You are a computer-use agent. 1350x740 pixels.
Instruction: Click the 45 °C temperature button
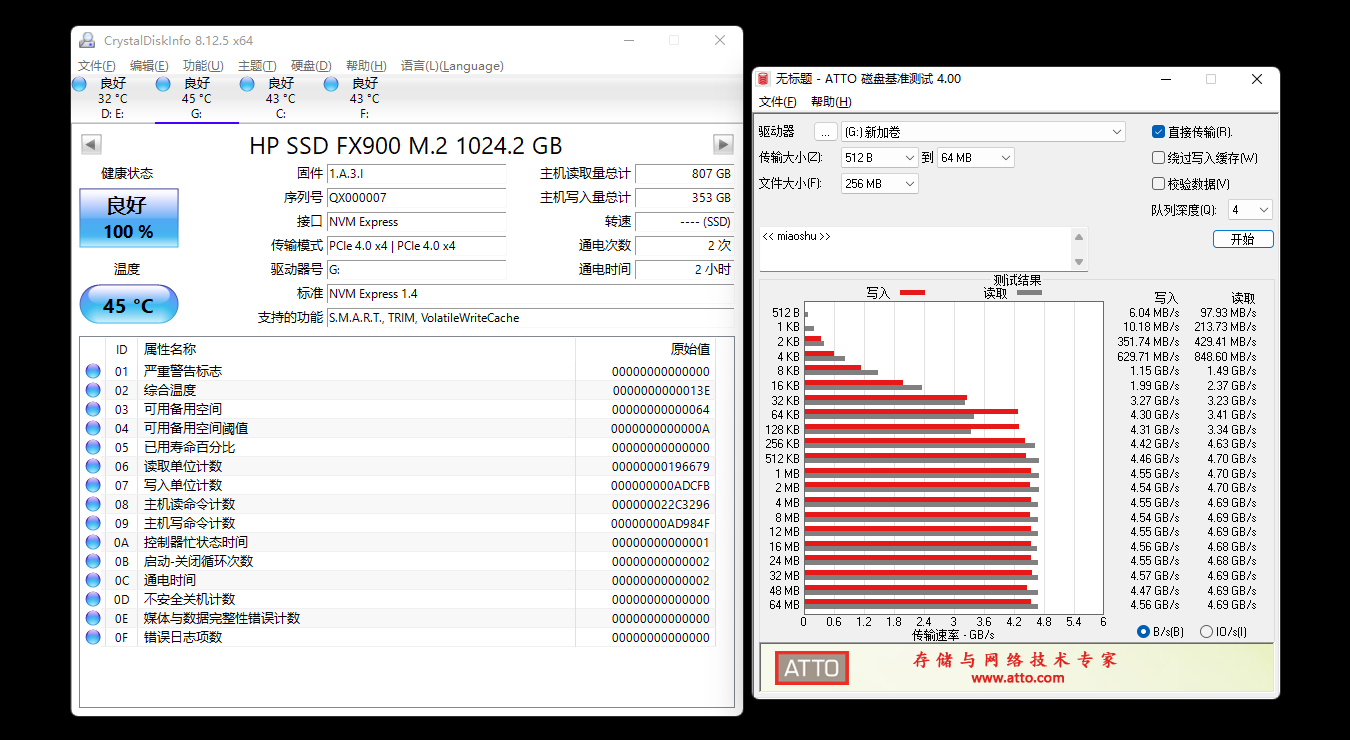click(129, 305)
